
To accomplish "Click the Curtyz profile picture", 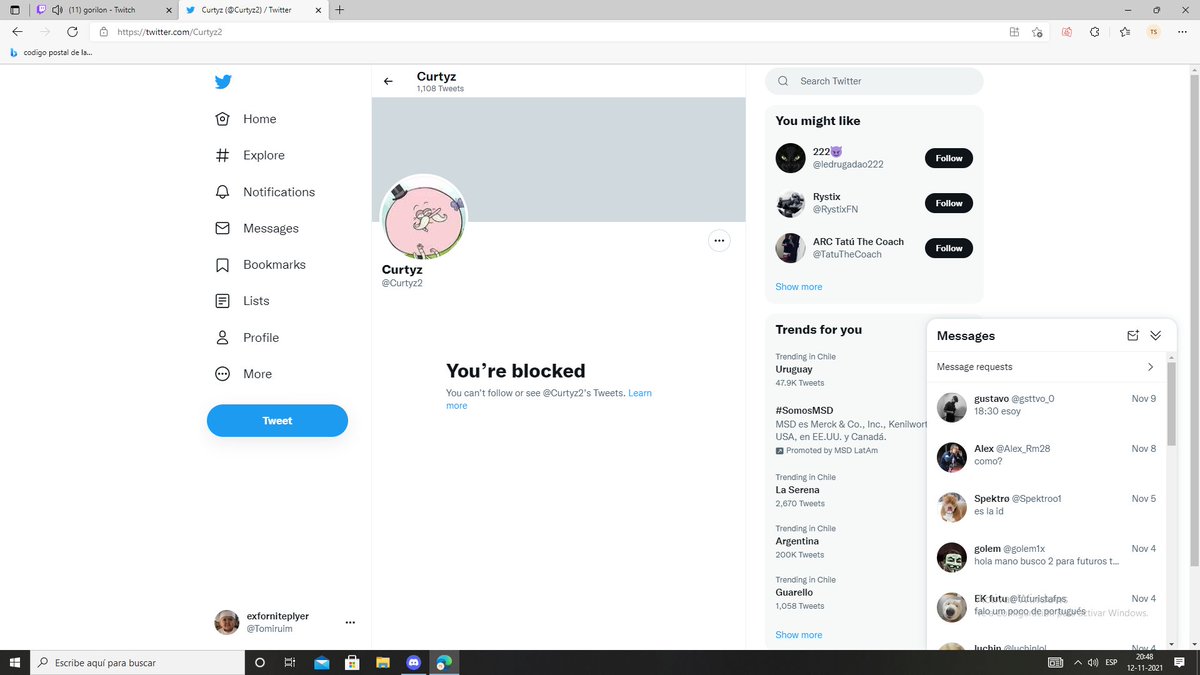I will [x=424, y=218].
